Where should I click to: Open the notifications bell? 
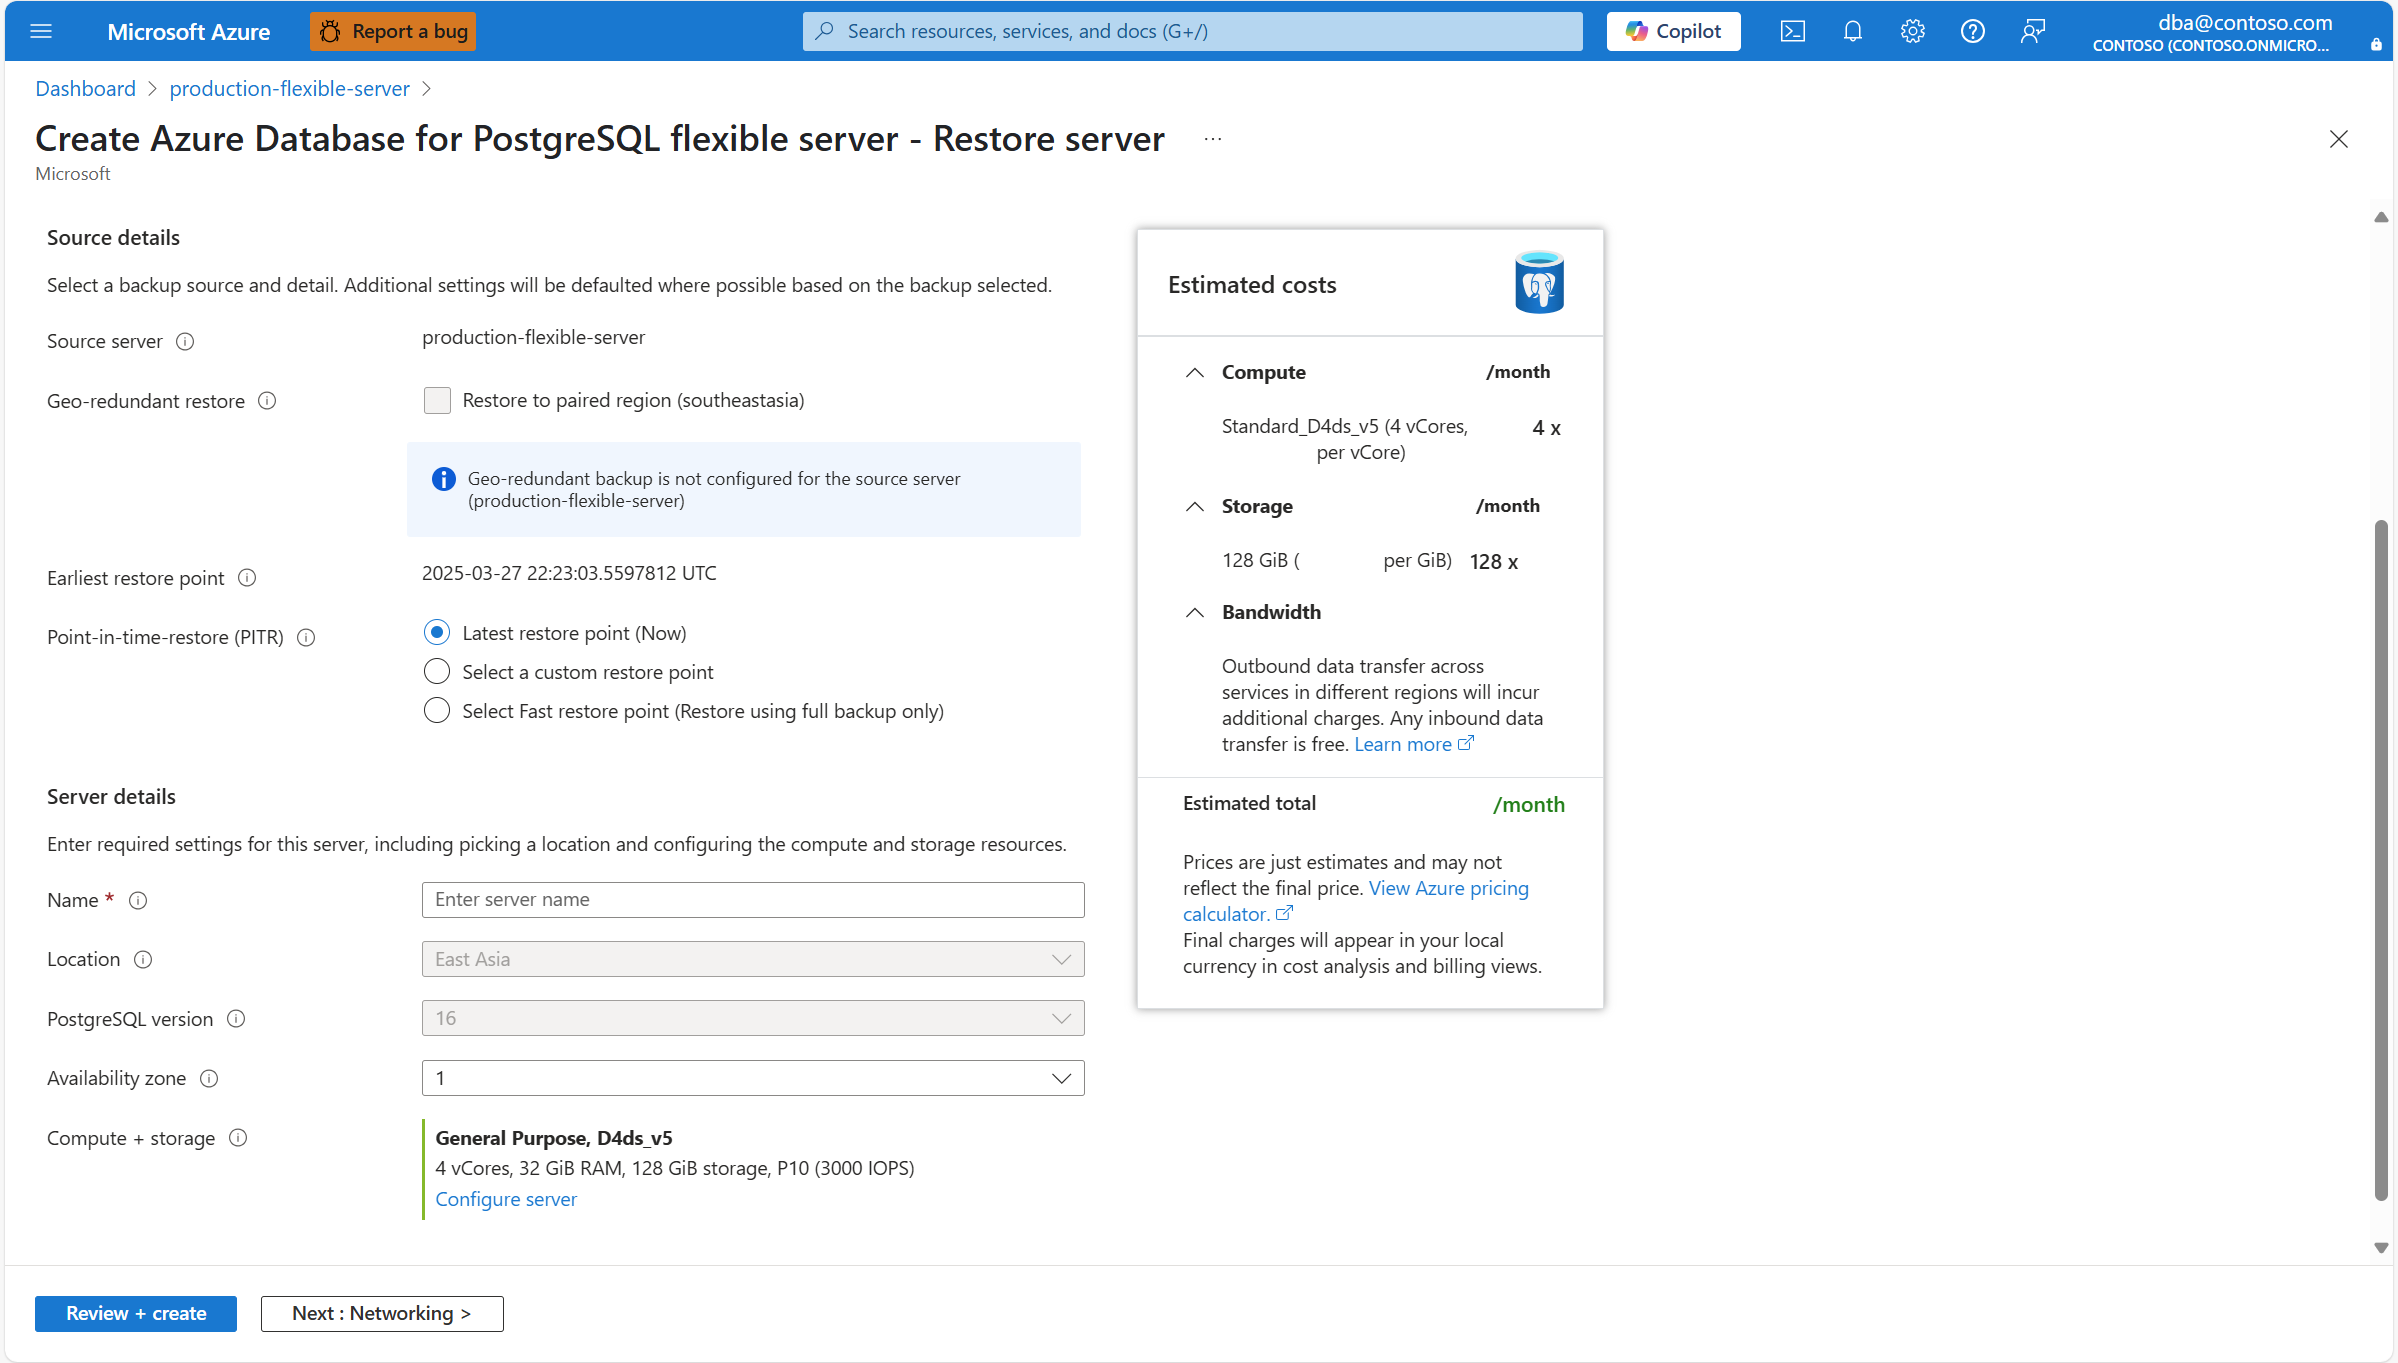[1852, 31]
